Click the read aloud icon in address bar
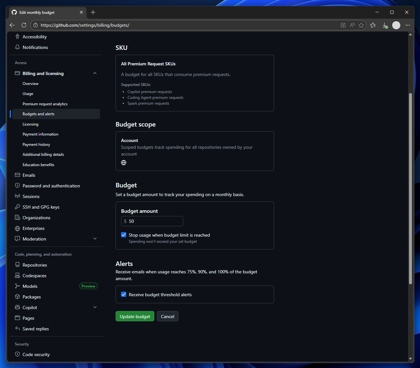 coord(352,25)
